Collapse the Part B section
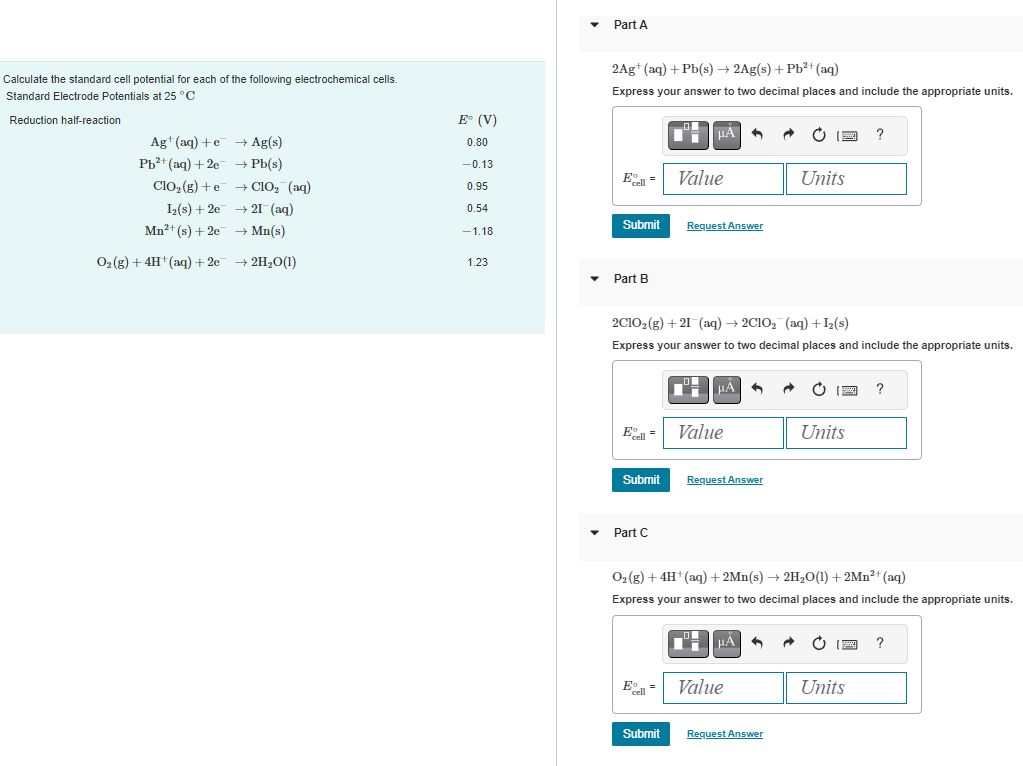The width and height of the screenshot is (1023, 766). [x=593, y=278]
